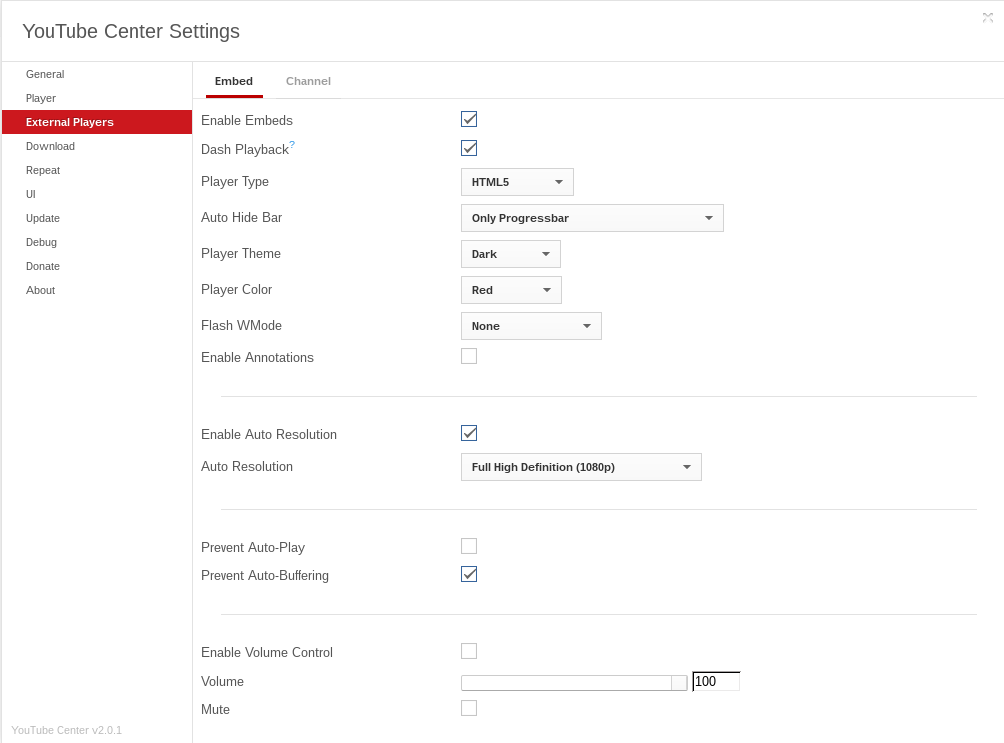This screenshot has height=743, width=1004.
Task: Open the Player Type HTML5 dropdown
Action: (x=517, y=182)
